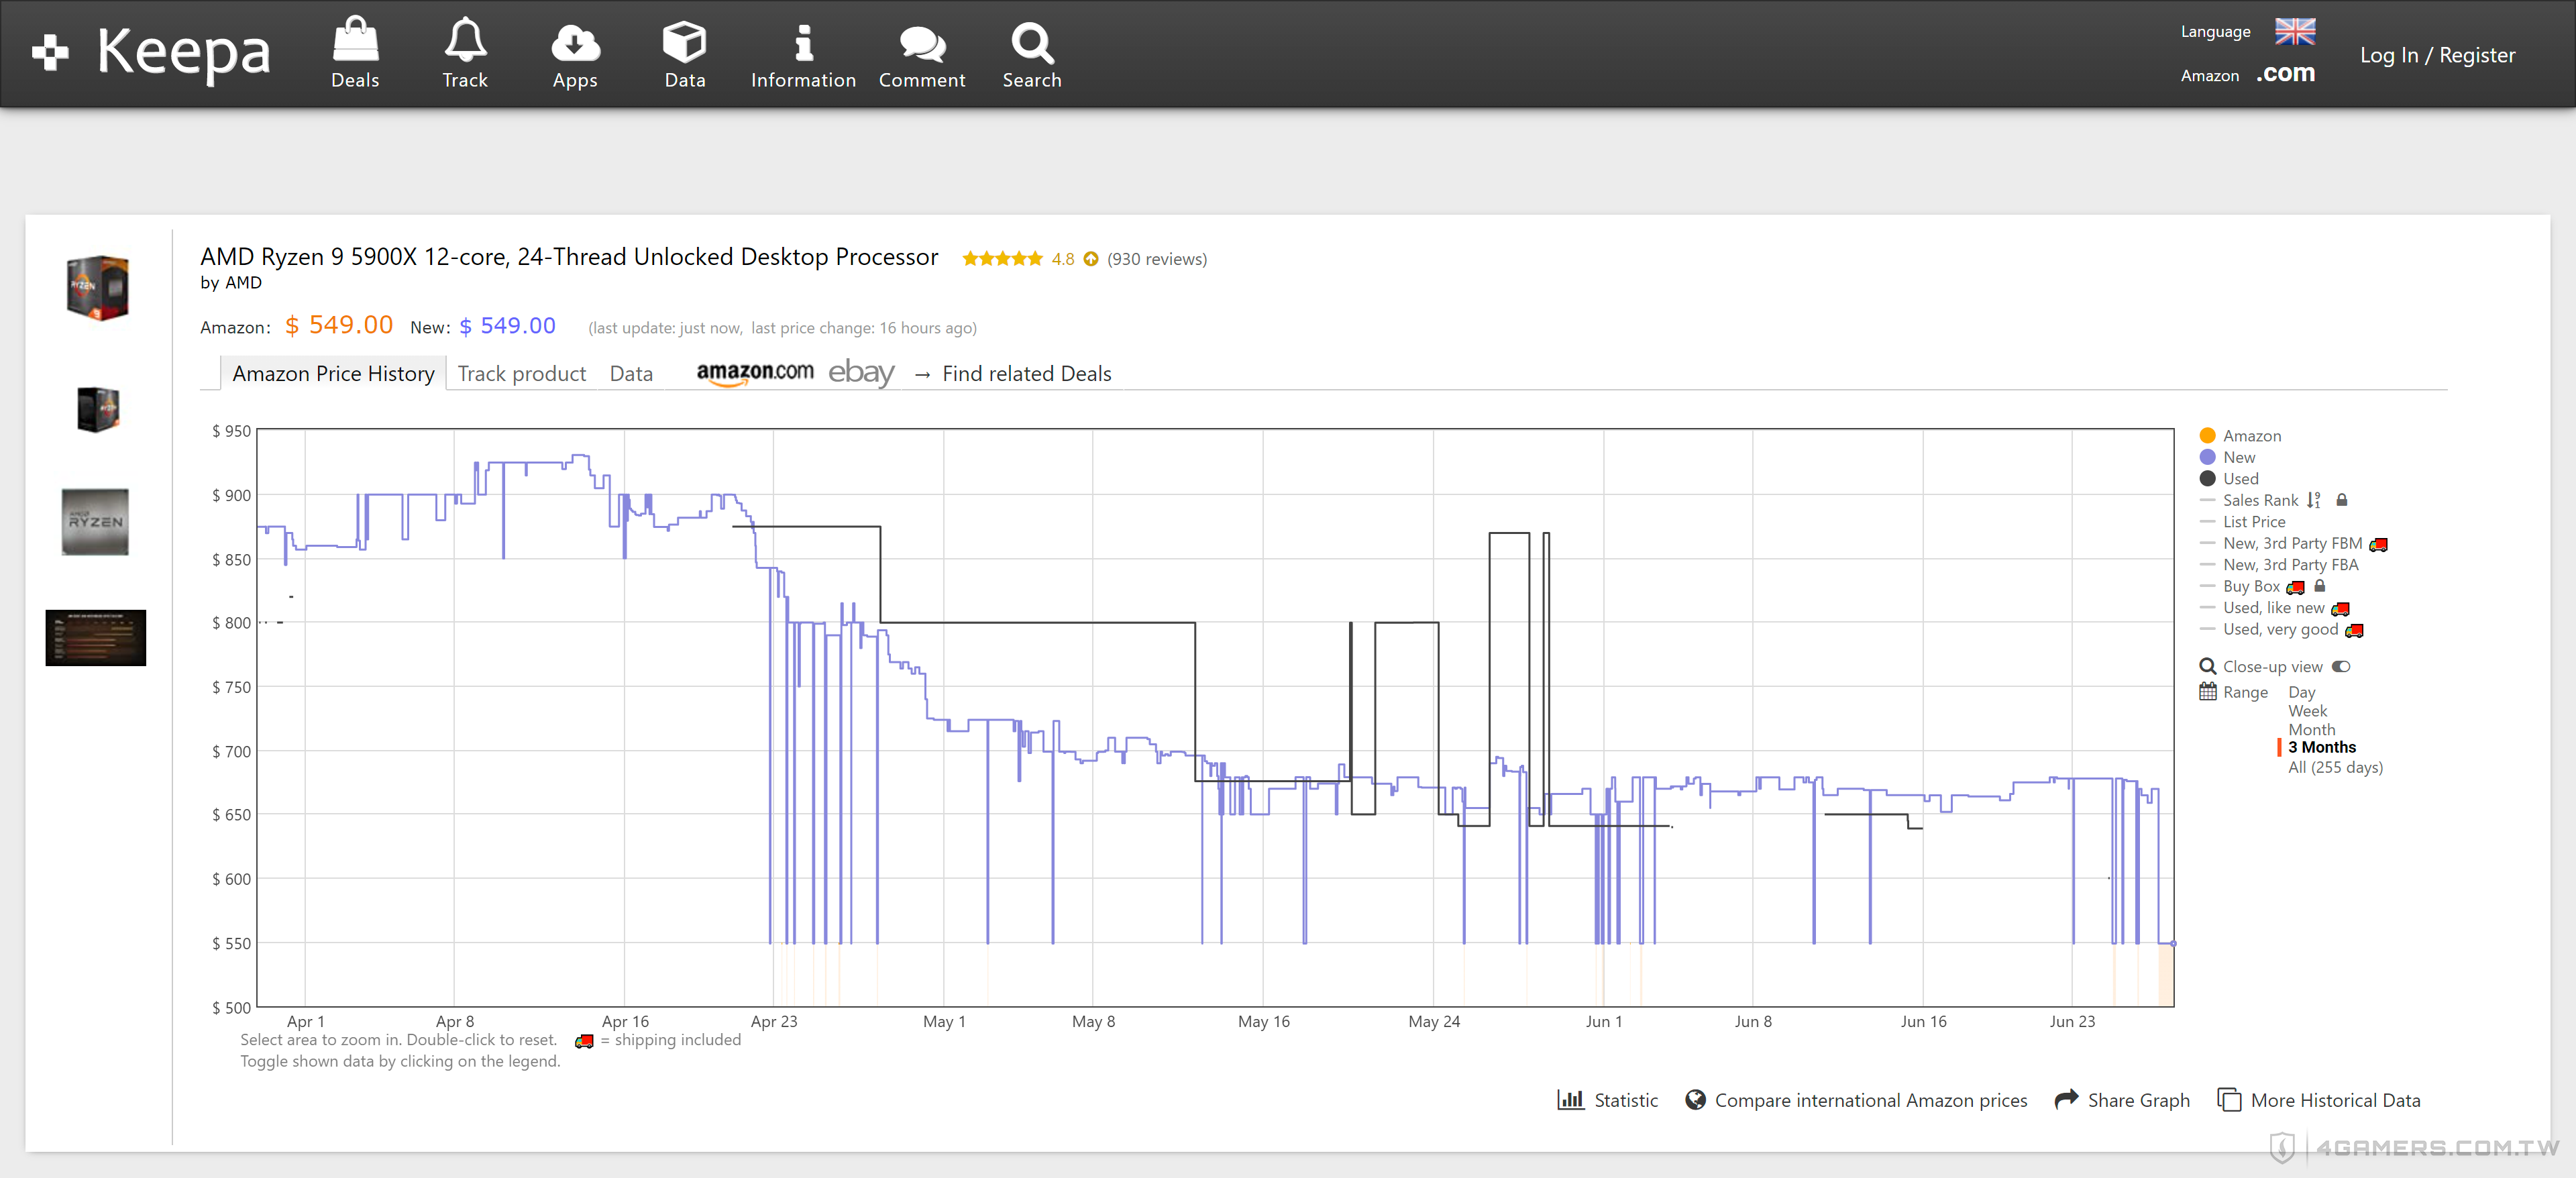This screenshot has height=1178, width=2576.
Task: Click the Buy Box lock icon
Action: coord(2320,585)
